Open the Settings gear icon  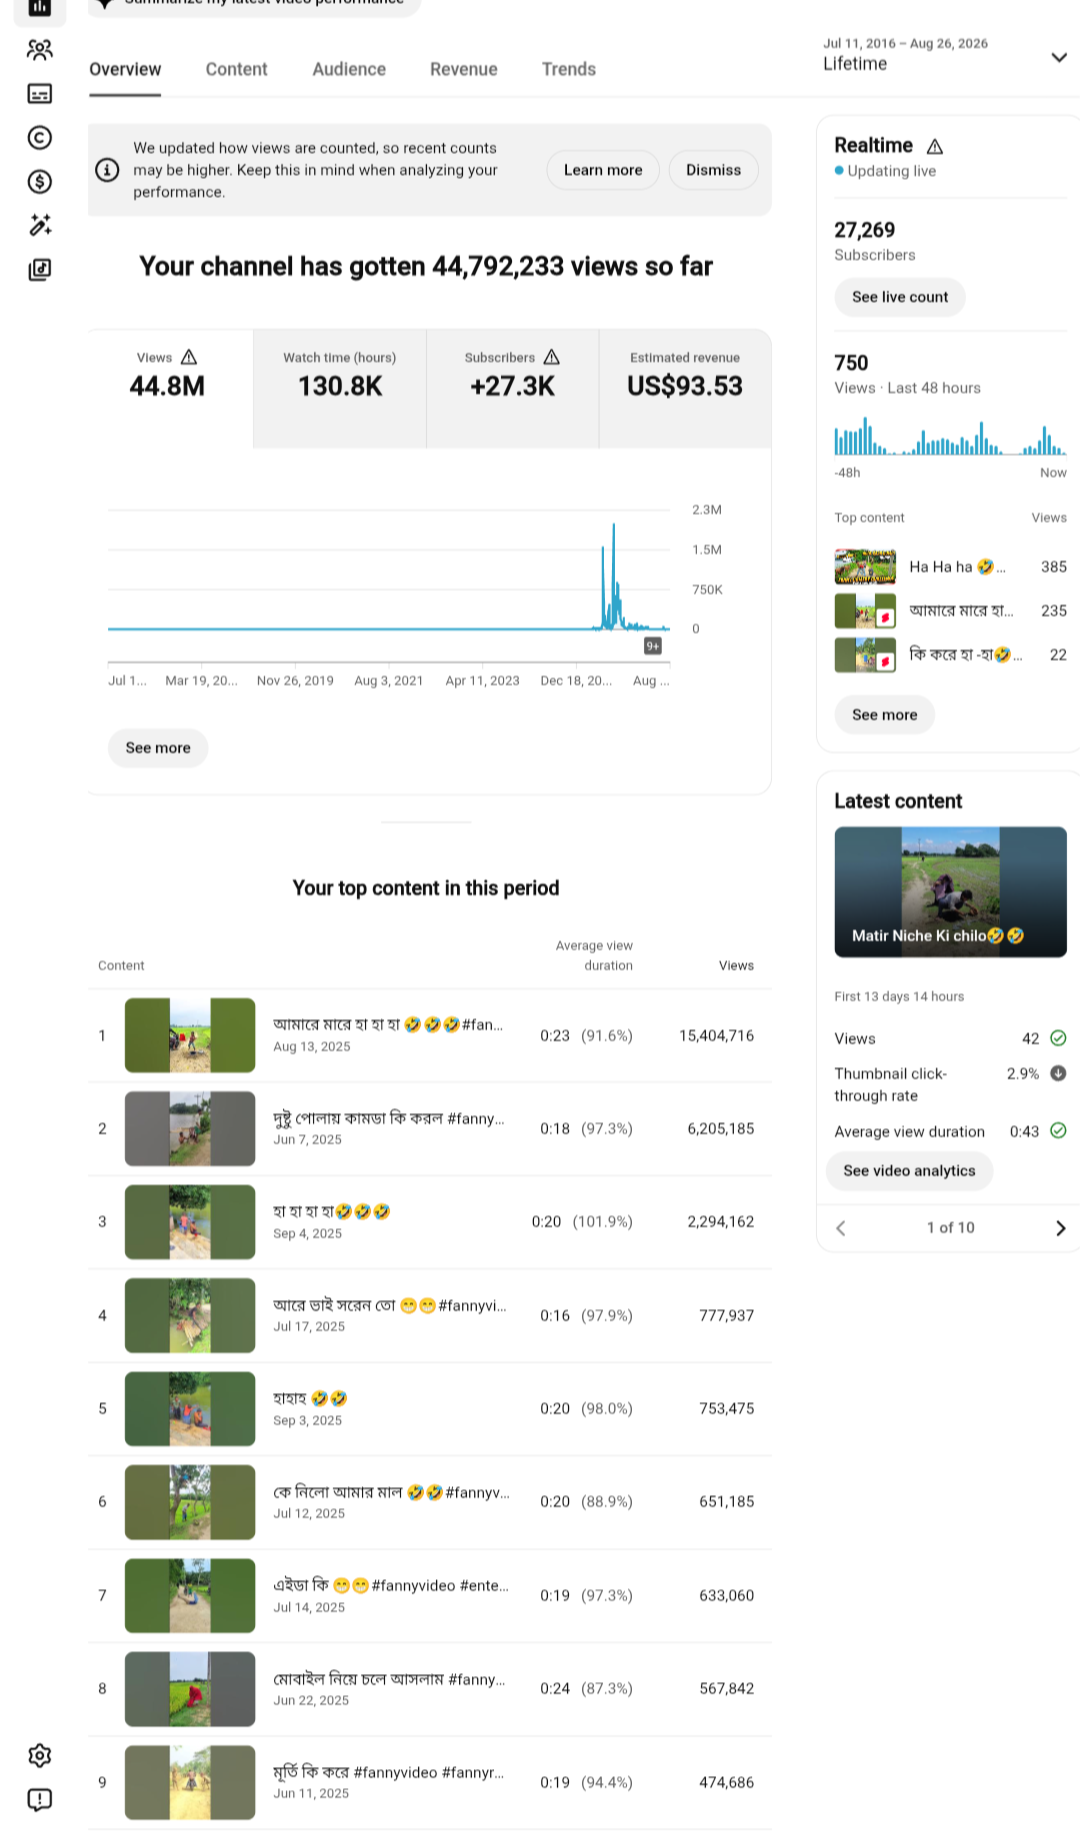coord(40,1755)
